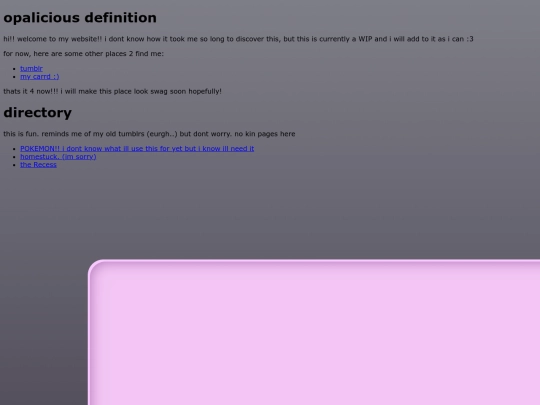The image size is (540, 405).
Task: Click the pink rounded panel
Action: click(x=314, y=332)
